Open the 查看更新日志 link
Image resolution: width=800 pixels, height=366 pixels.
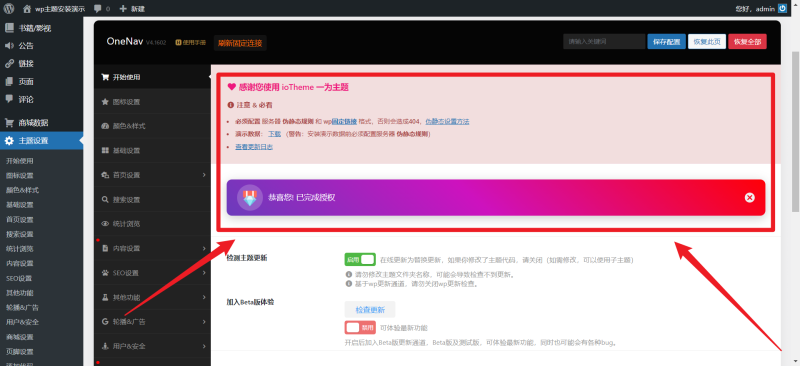[254, 147]
